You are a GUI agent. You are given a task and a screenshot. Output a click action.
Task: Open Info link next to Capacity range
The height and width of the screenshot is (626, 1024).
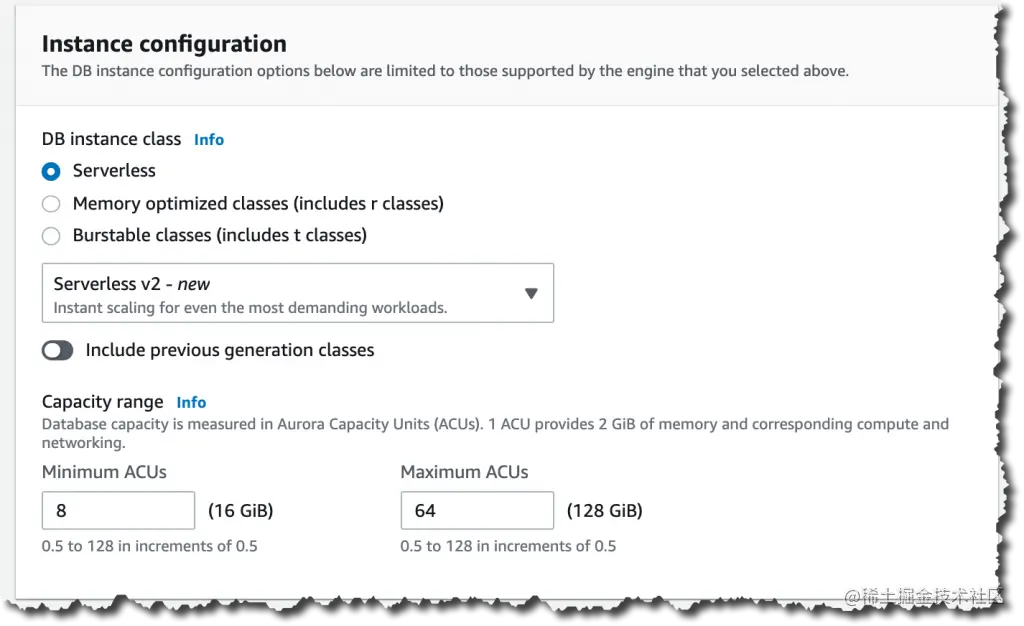(191, 402)
